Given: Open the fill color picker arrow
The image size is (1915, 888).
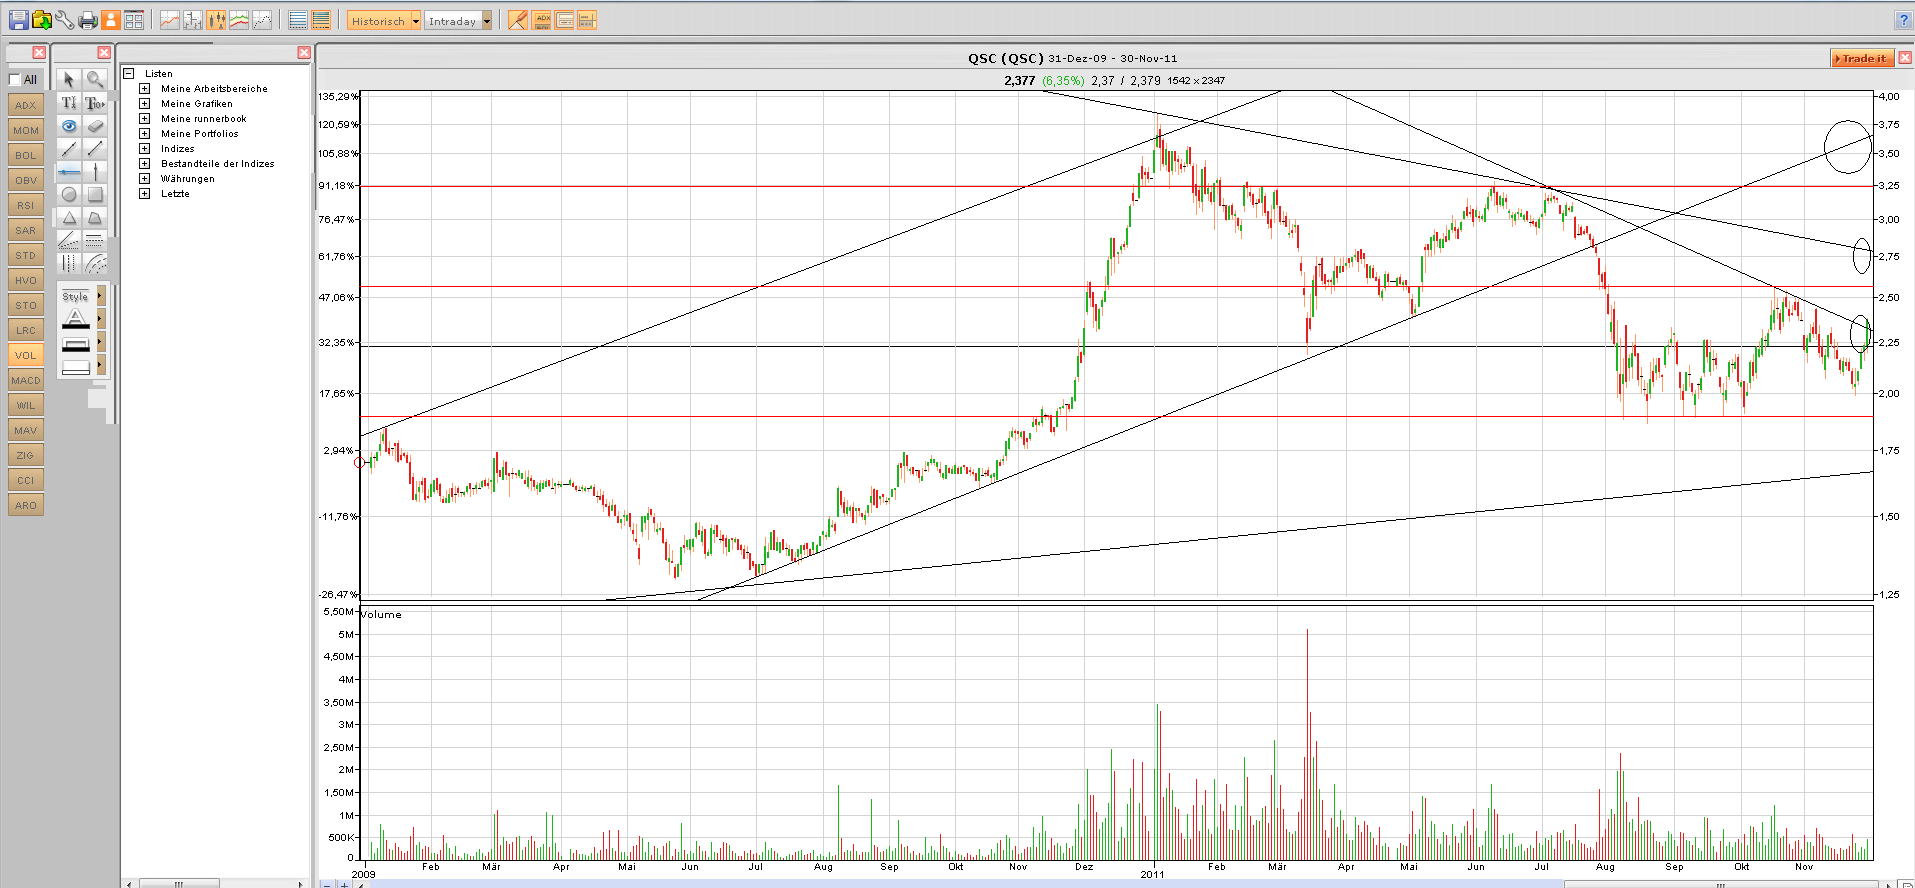Looking at the screenshot, I should (100, 367).
